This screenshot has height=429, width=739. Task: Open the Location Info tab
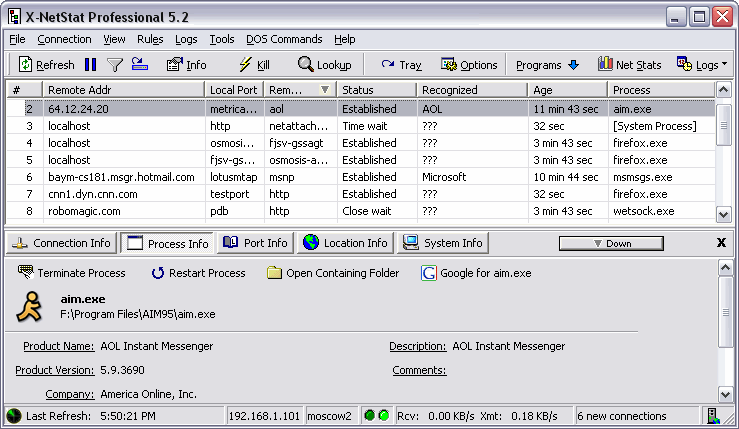coord(345,243)
